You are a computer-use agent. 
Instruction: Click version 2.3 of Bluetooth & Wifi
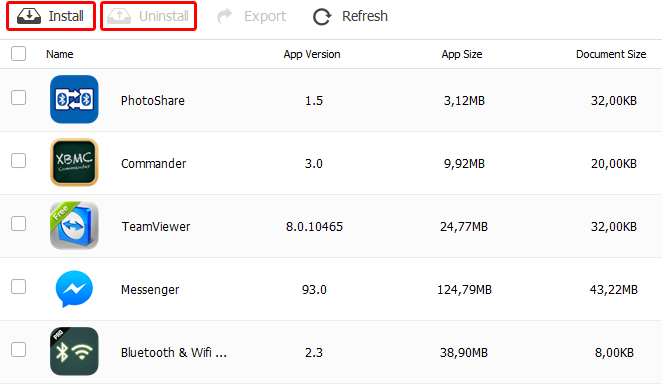[314, 352]
